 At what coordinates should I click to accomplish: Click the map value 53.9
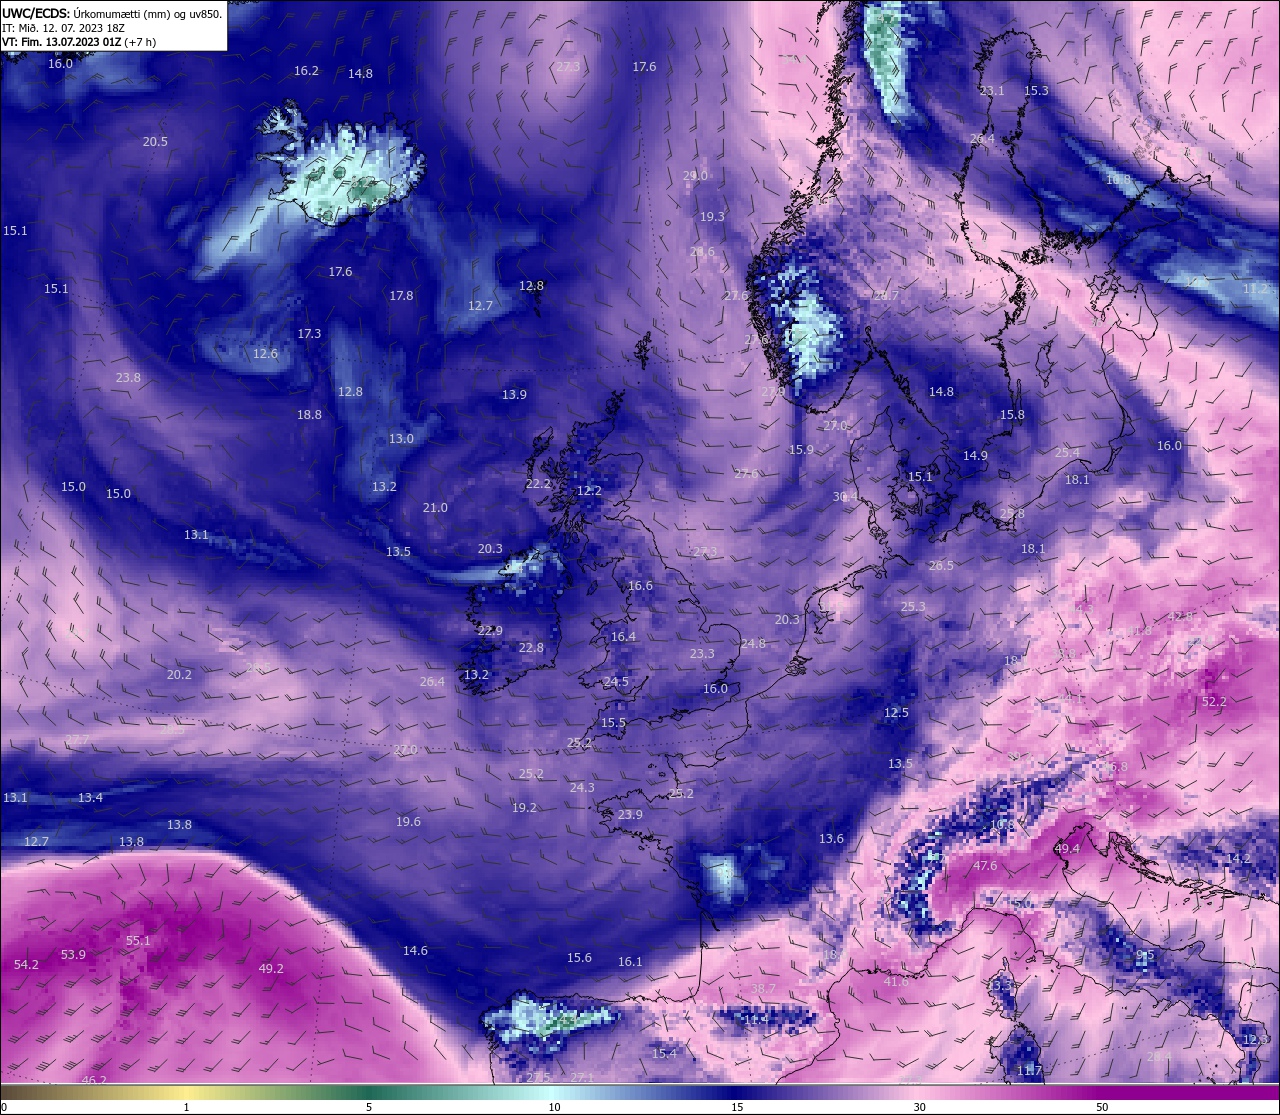[x=73, y=955]
